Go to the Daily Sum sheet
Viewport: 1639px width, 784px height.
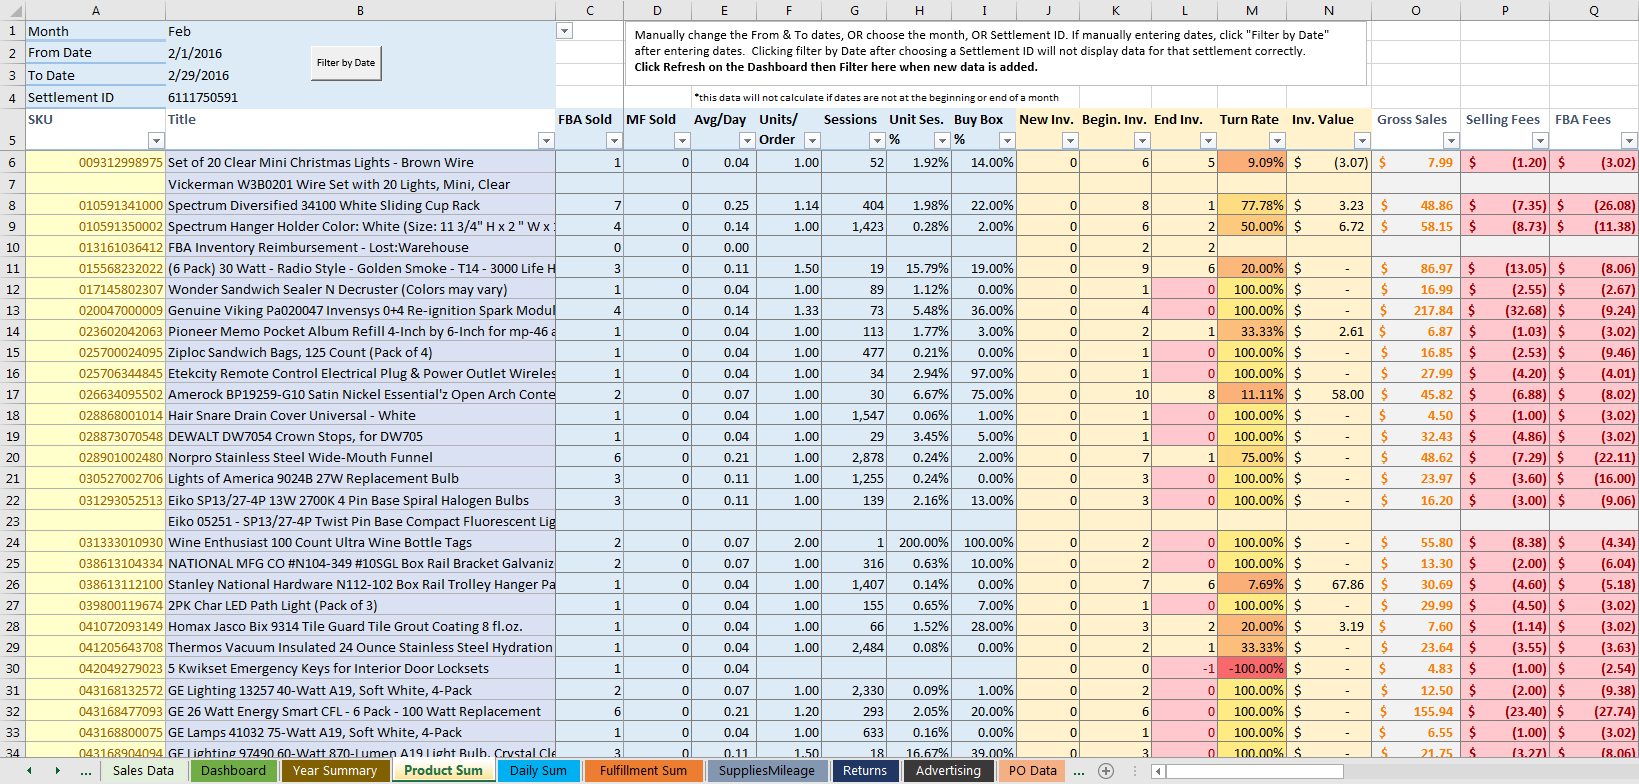[538, 771]
